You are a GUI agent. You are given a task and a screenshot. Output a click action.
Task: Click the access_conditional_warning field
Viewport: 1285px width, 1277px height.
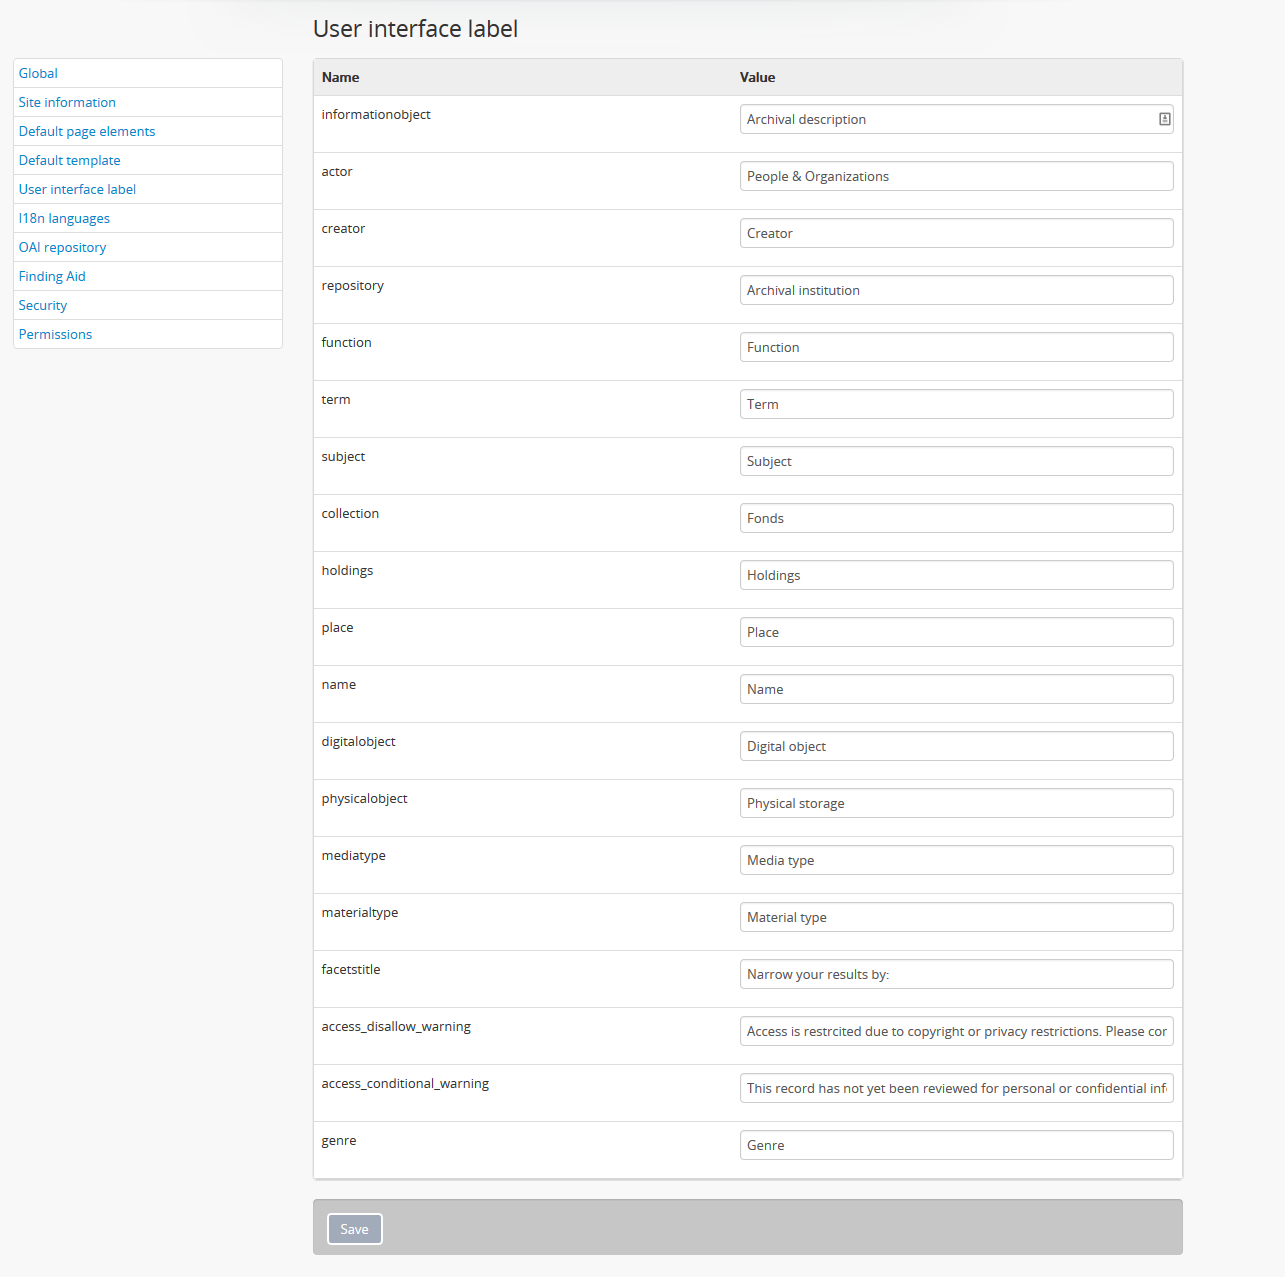pyautogui.click(x=956, y=1088)
